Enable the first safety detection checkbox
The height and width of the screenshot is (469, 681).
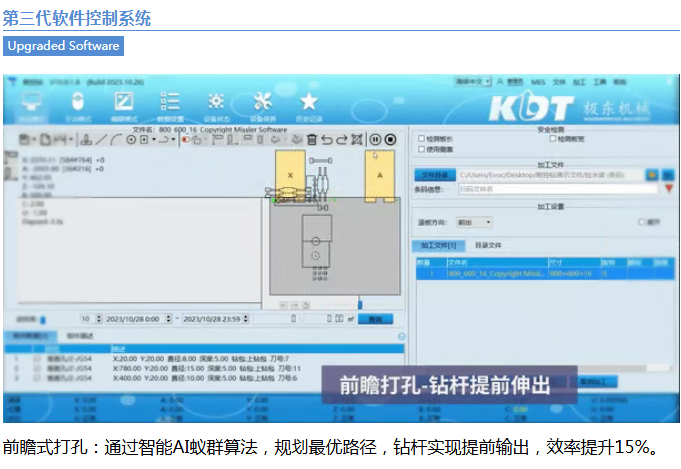[421, 139]
